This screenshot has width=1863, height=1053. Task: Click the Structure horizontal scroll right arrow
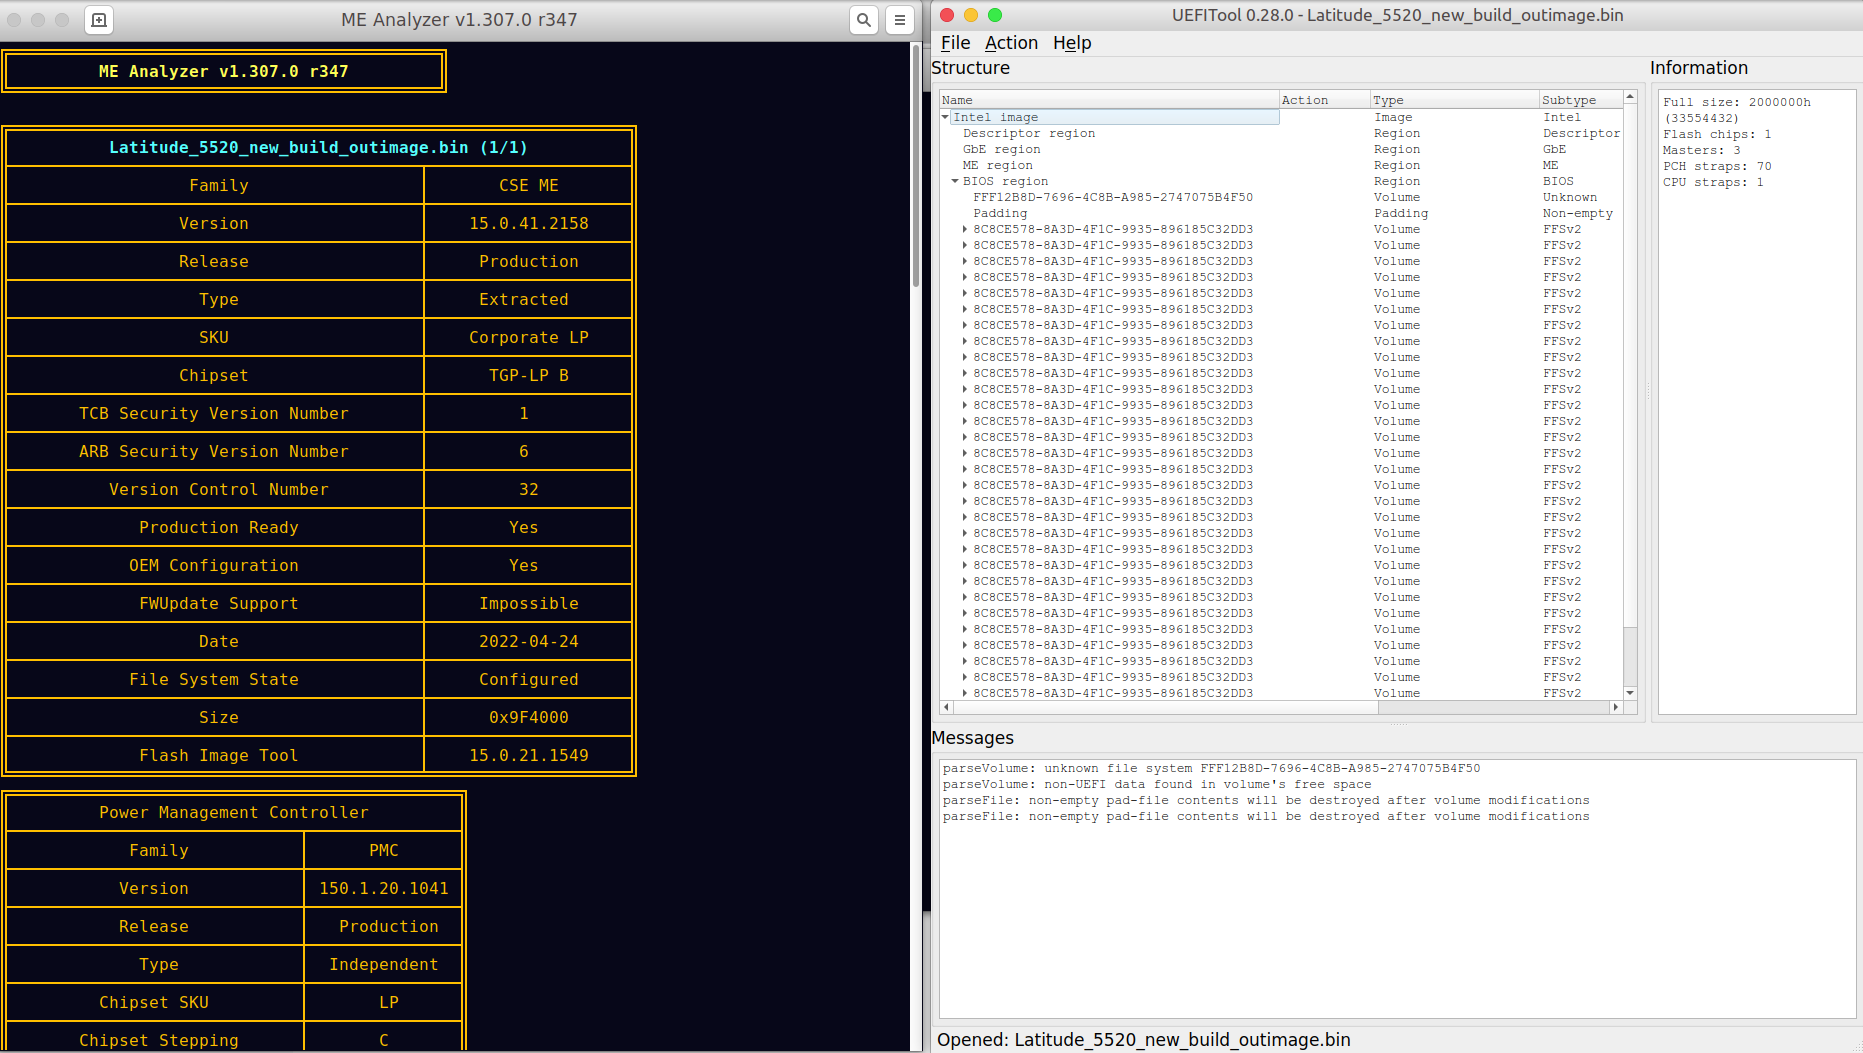coord(1615,707)
